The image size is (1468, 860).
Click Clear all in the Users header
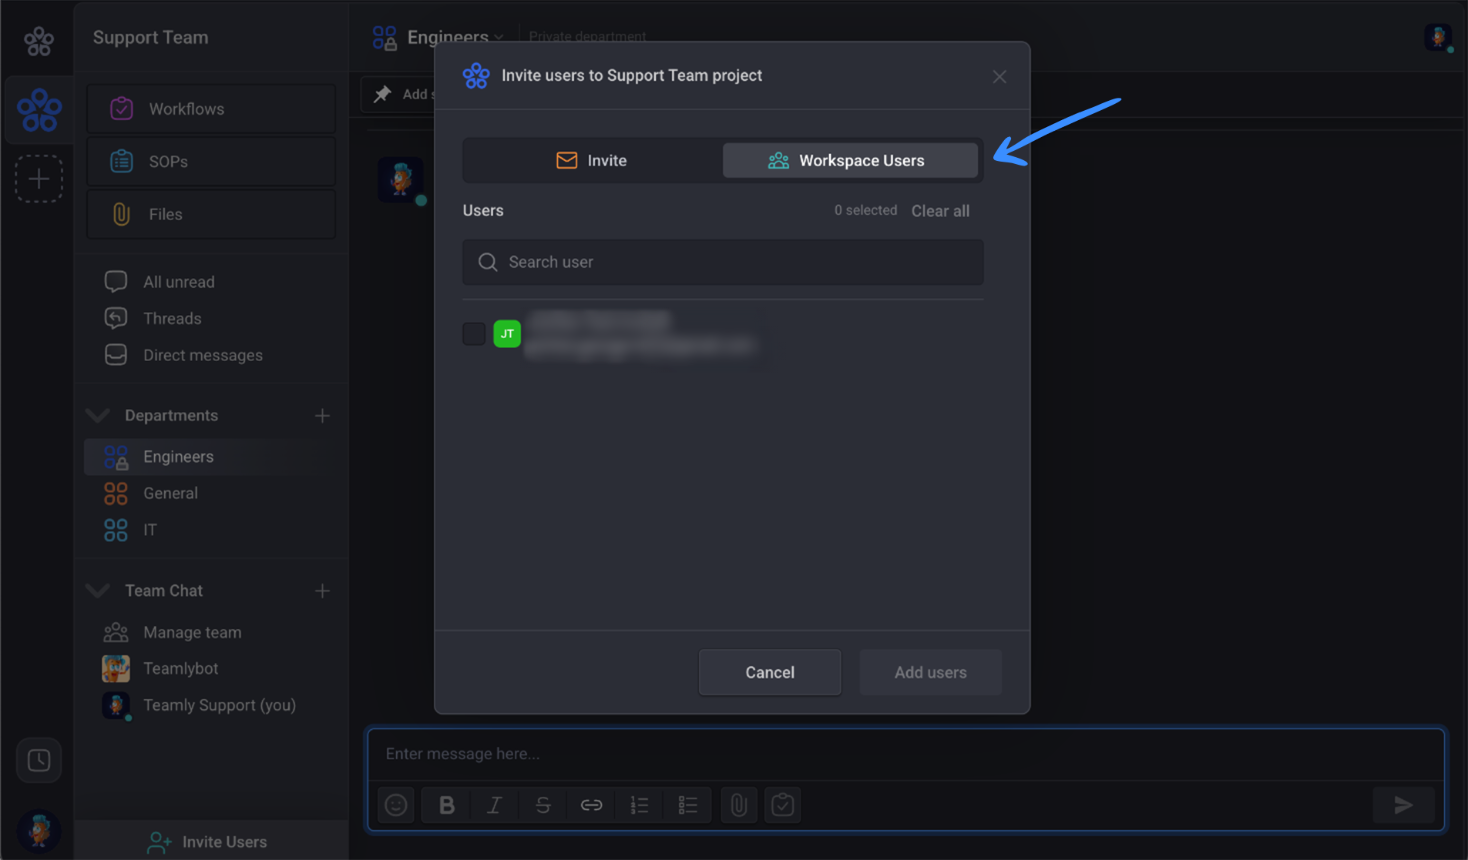pyautogui.click(x=940, y=211)
